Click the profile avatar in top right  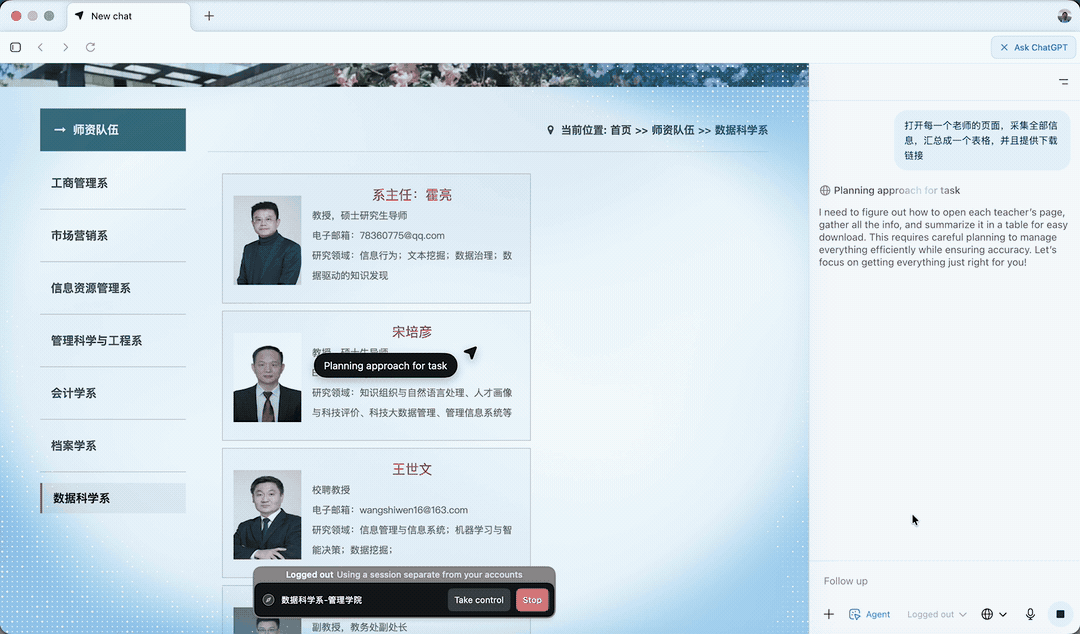click(x=1064, y=16)
